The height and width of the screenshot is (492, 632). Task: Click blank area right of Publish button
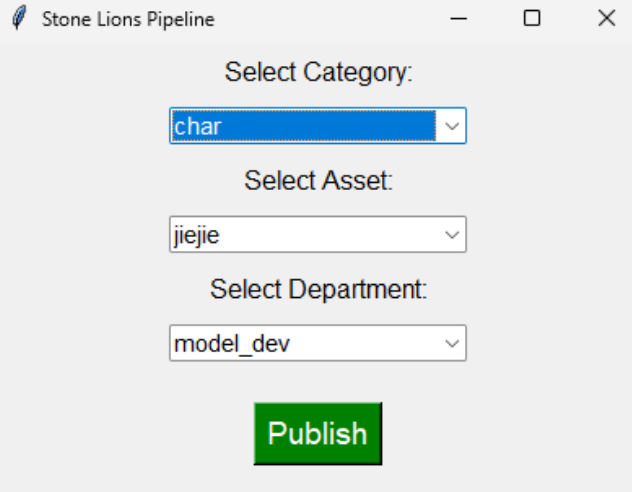point(500,434)
